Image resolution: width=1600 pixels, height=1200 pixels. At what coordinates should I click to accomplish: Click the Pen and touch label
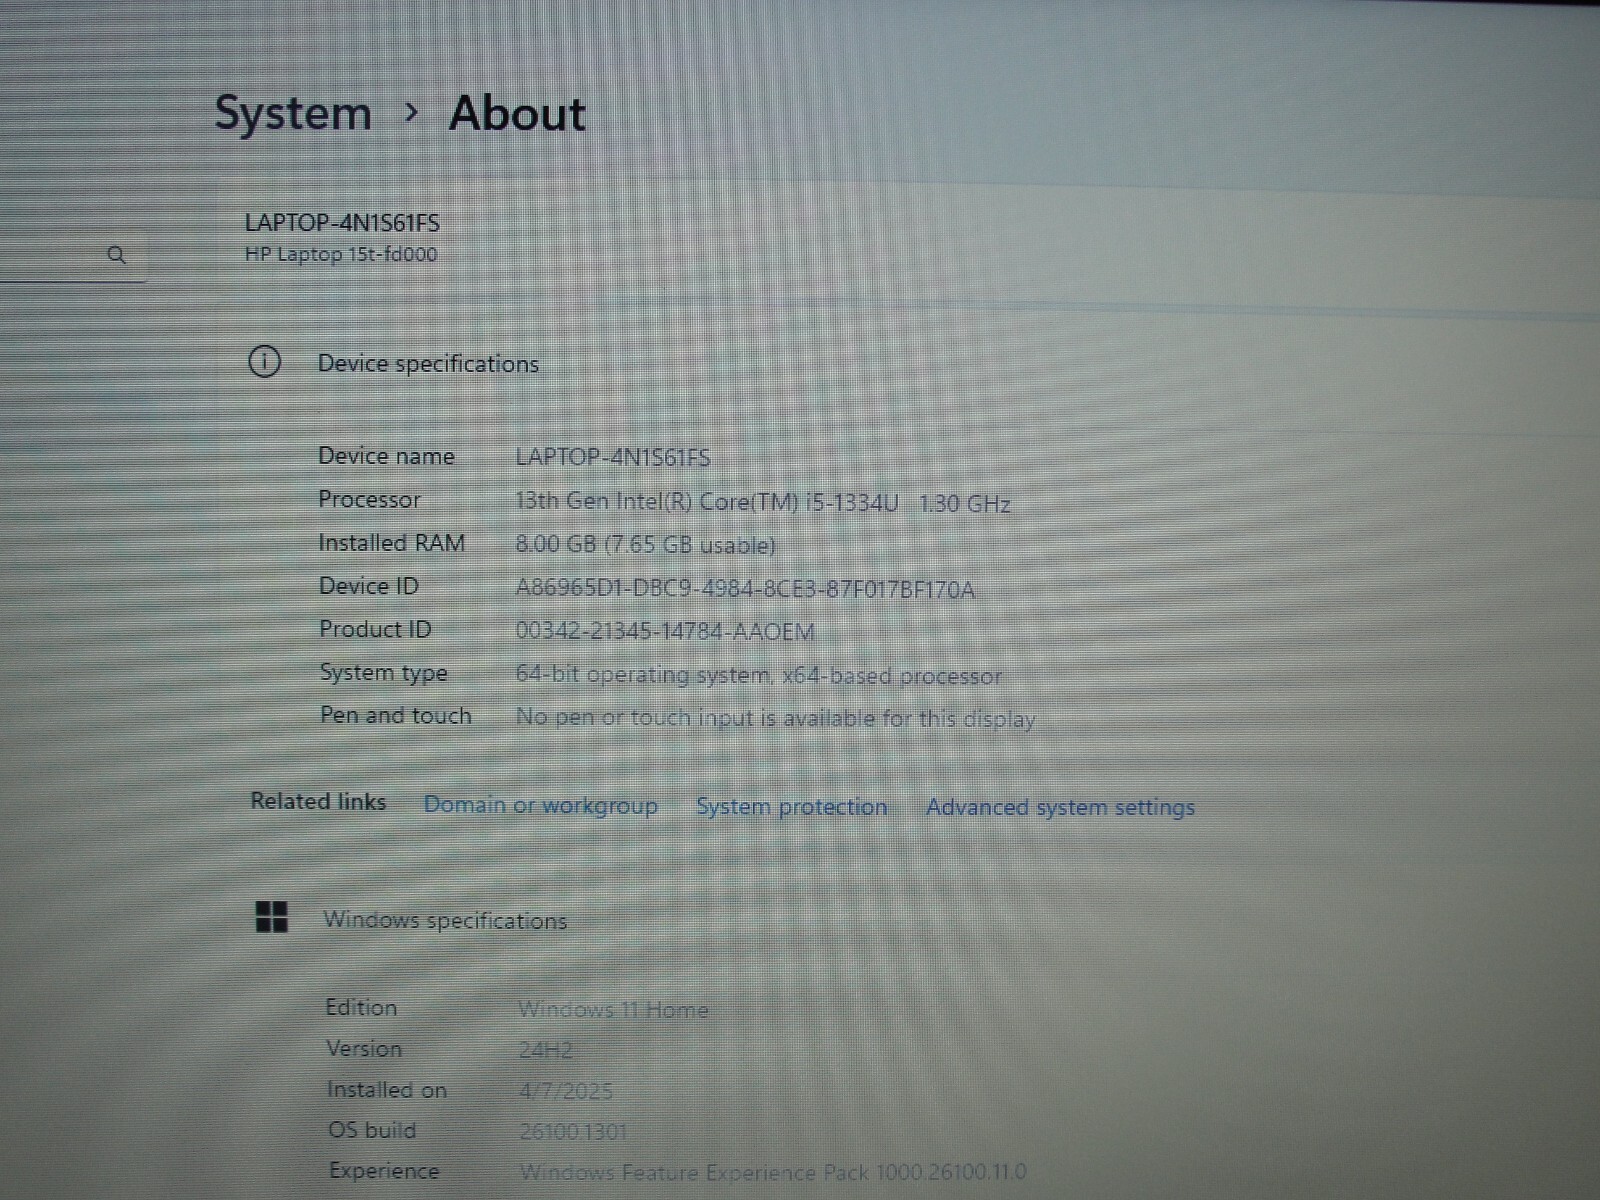395,715
